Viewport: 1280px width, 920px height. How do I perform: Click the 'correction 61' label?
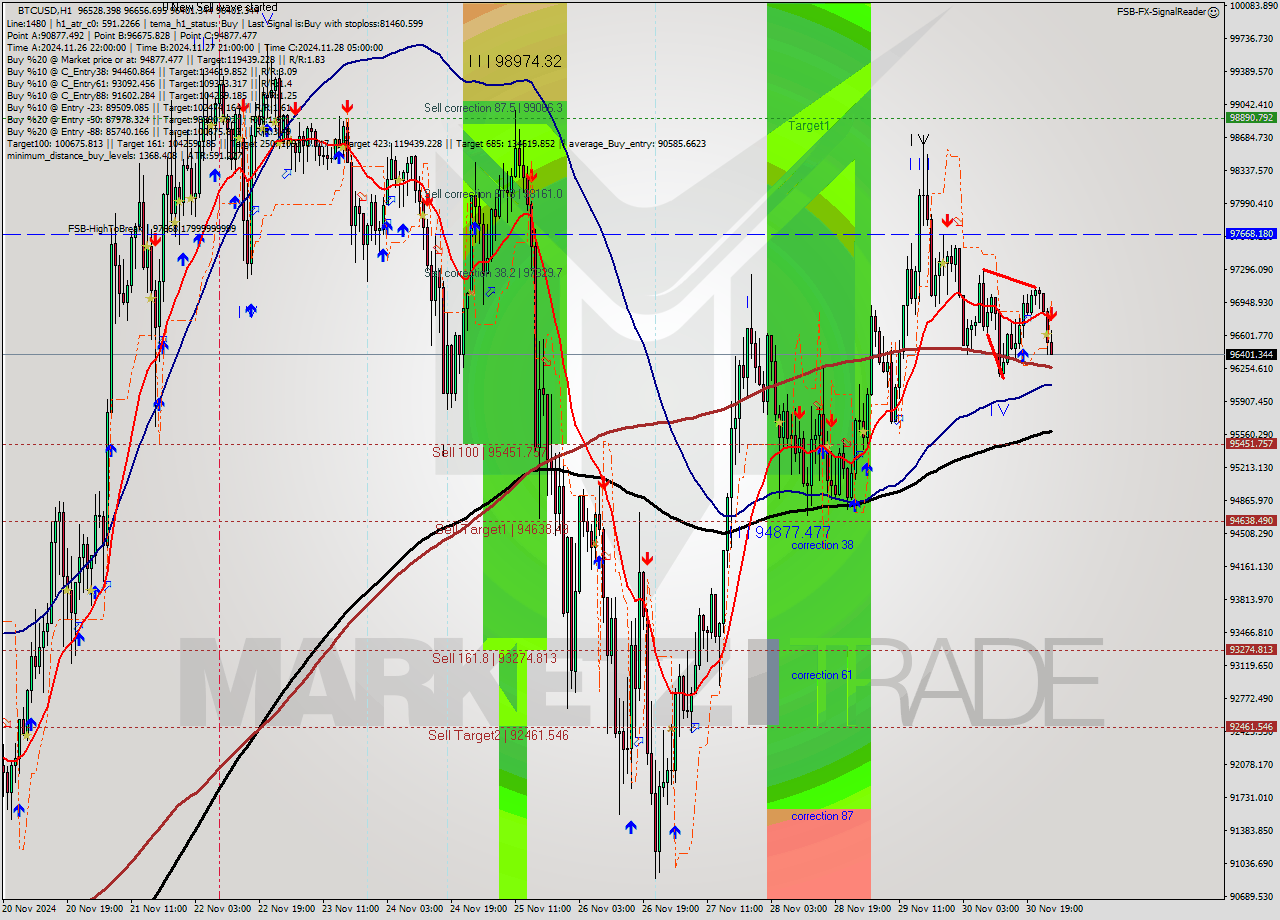[822, 675]
